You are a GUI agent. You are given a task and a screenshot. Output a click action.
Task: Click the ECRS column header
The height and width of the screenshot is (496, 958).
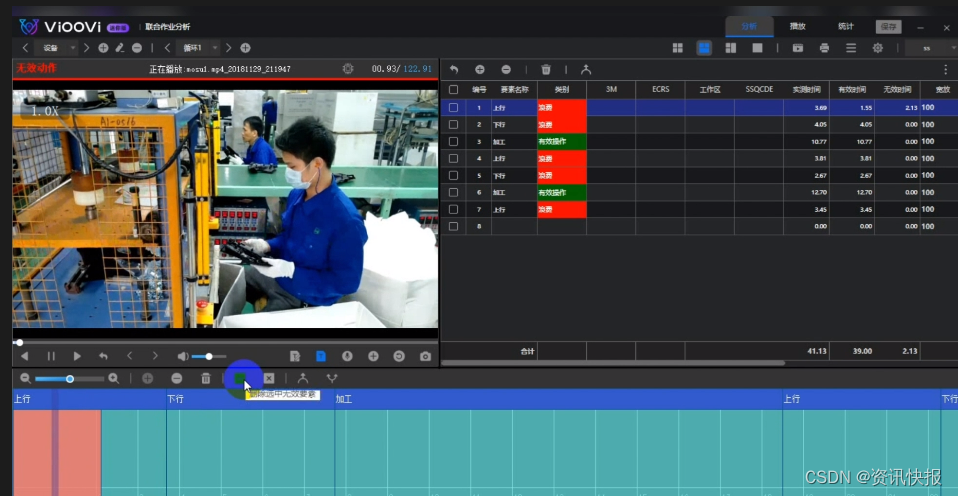click(x=660, y=89)
